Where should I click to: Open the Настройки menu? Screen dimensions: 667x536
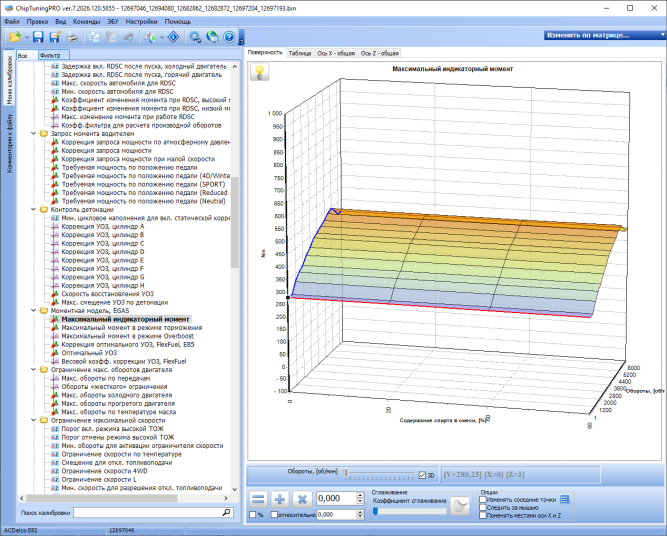click(x=141, y=21)
